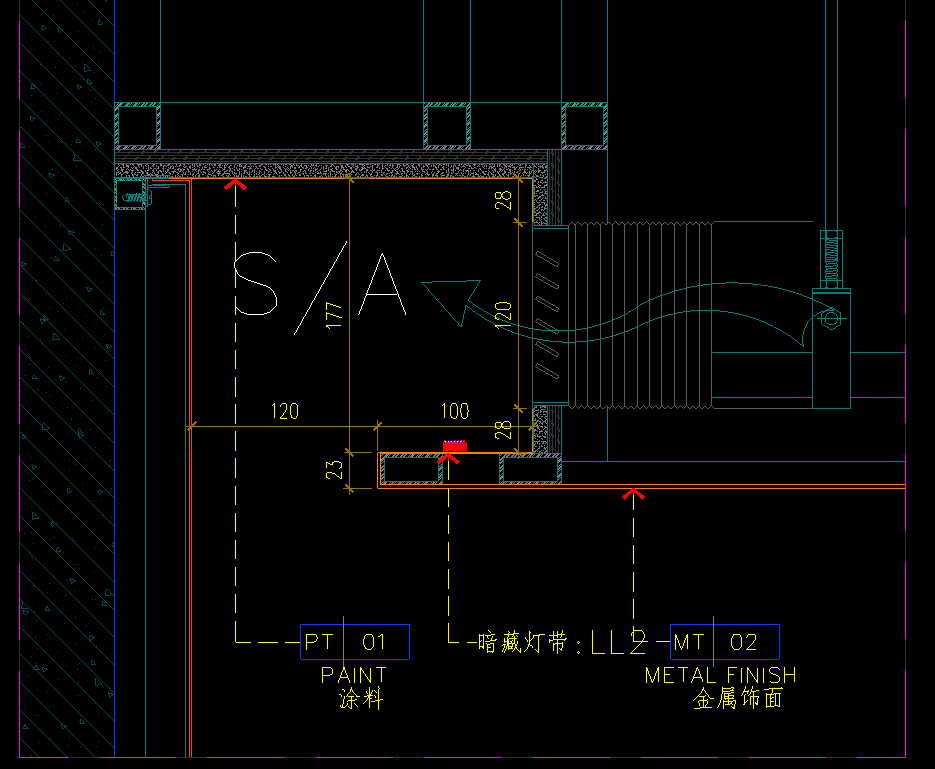
Task: Click the 金属饰面 Chinese label
Action: (738, 699)
